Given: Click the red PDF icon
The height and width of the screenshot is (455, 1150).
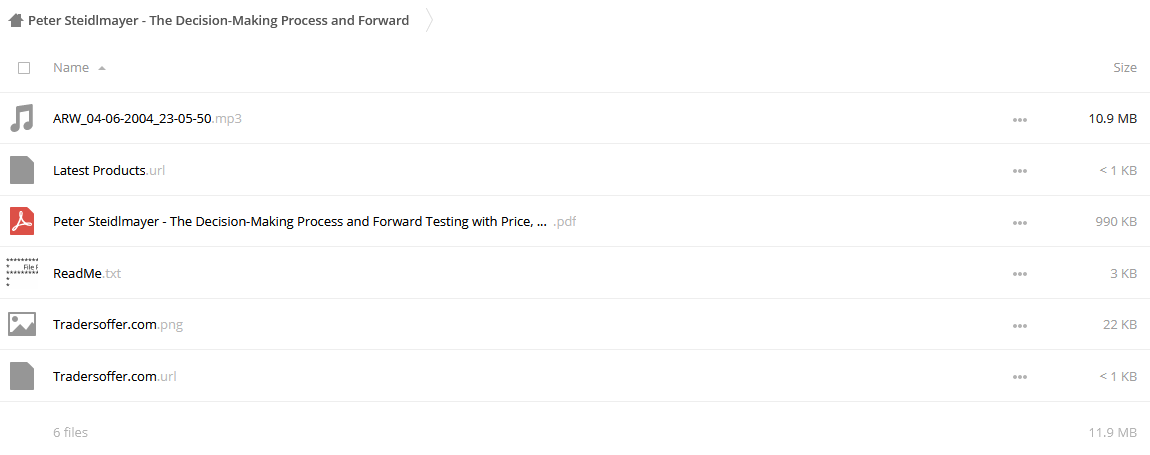Looking at the screenshot, I should click(x=22, y=221).
